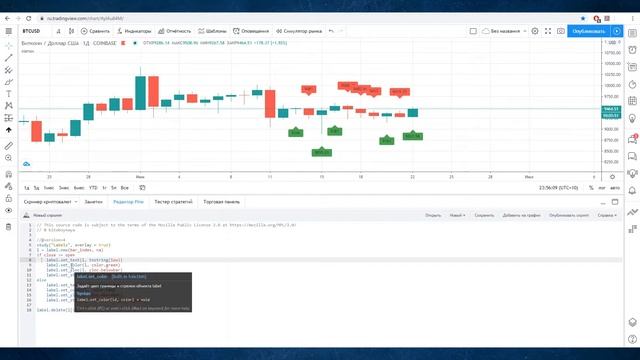This screenshot has width=640, height=360.
Task: Click the Сравнить compare button
Action: tap(95, 31)
